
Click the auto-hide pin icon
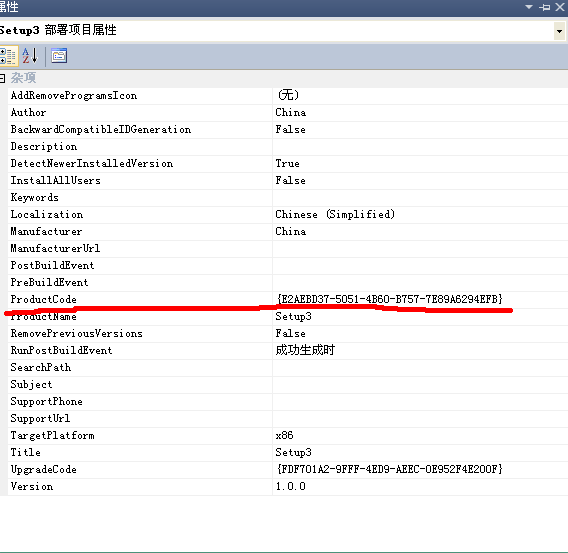tap(544, 7)
